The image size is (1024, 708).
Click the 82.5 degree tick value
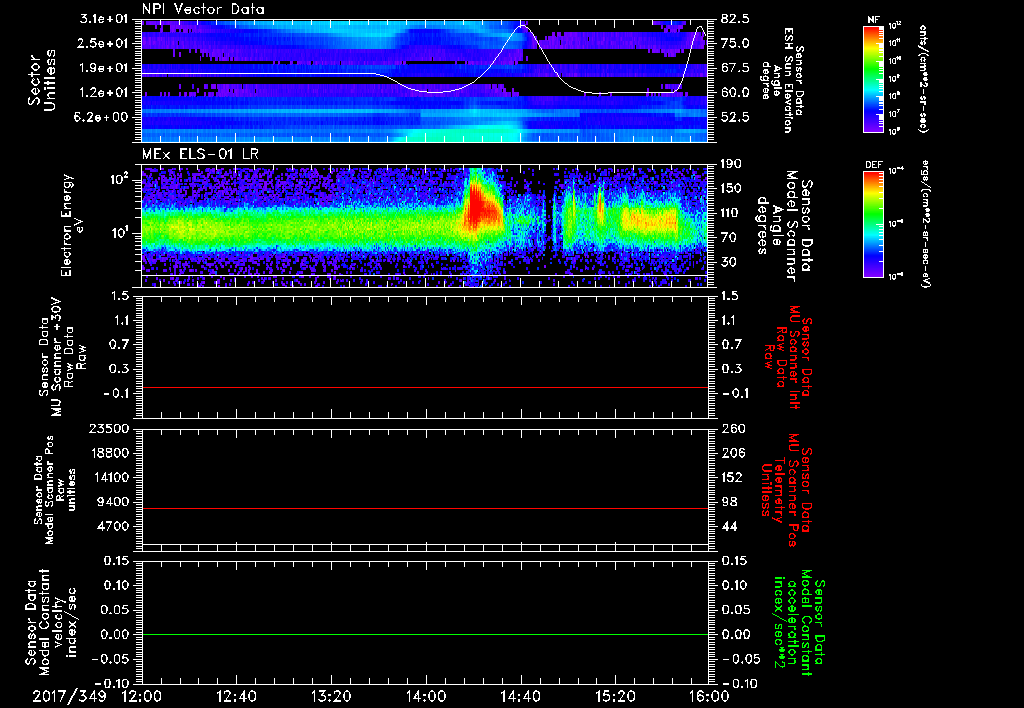coord(735,19)
